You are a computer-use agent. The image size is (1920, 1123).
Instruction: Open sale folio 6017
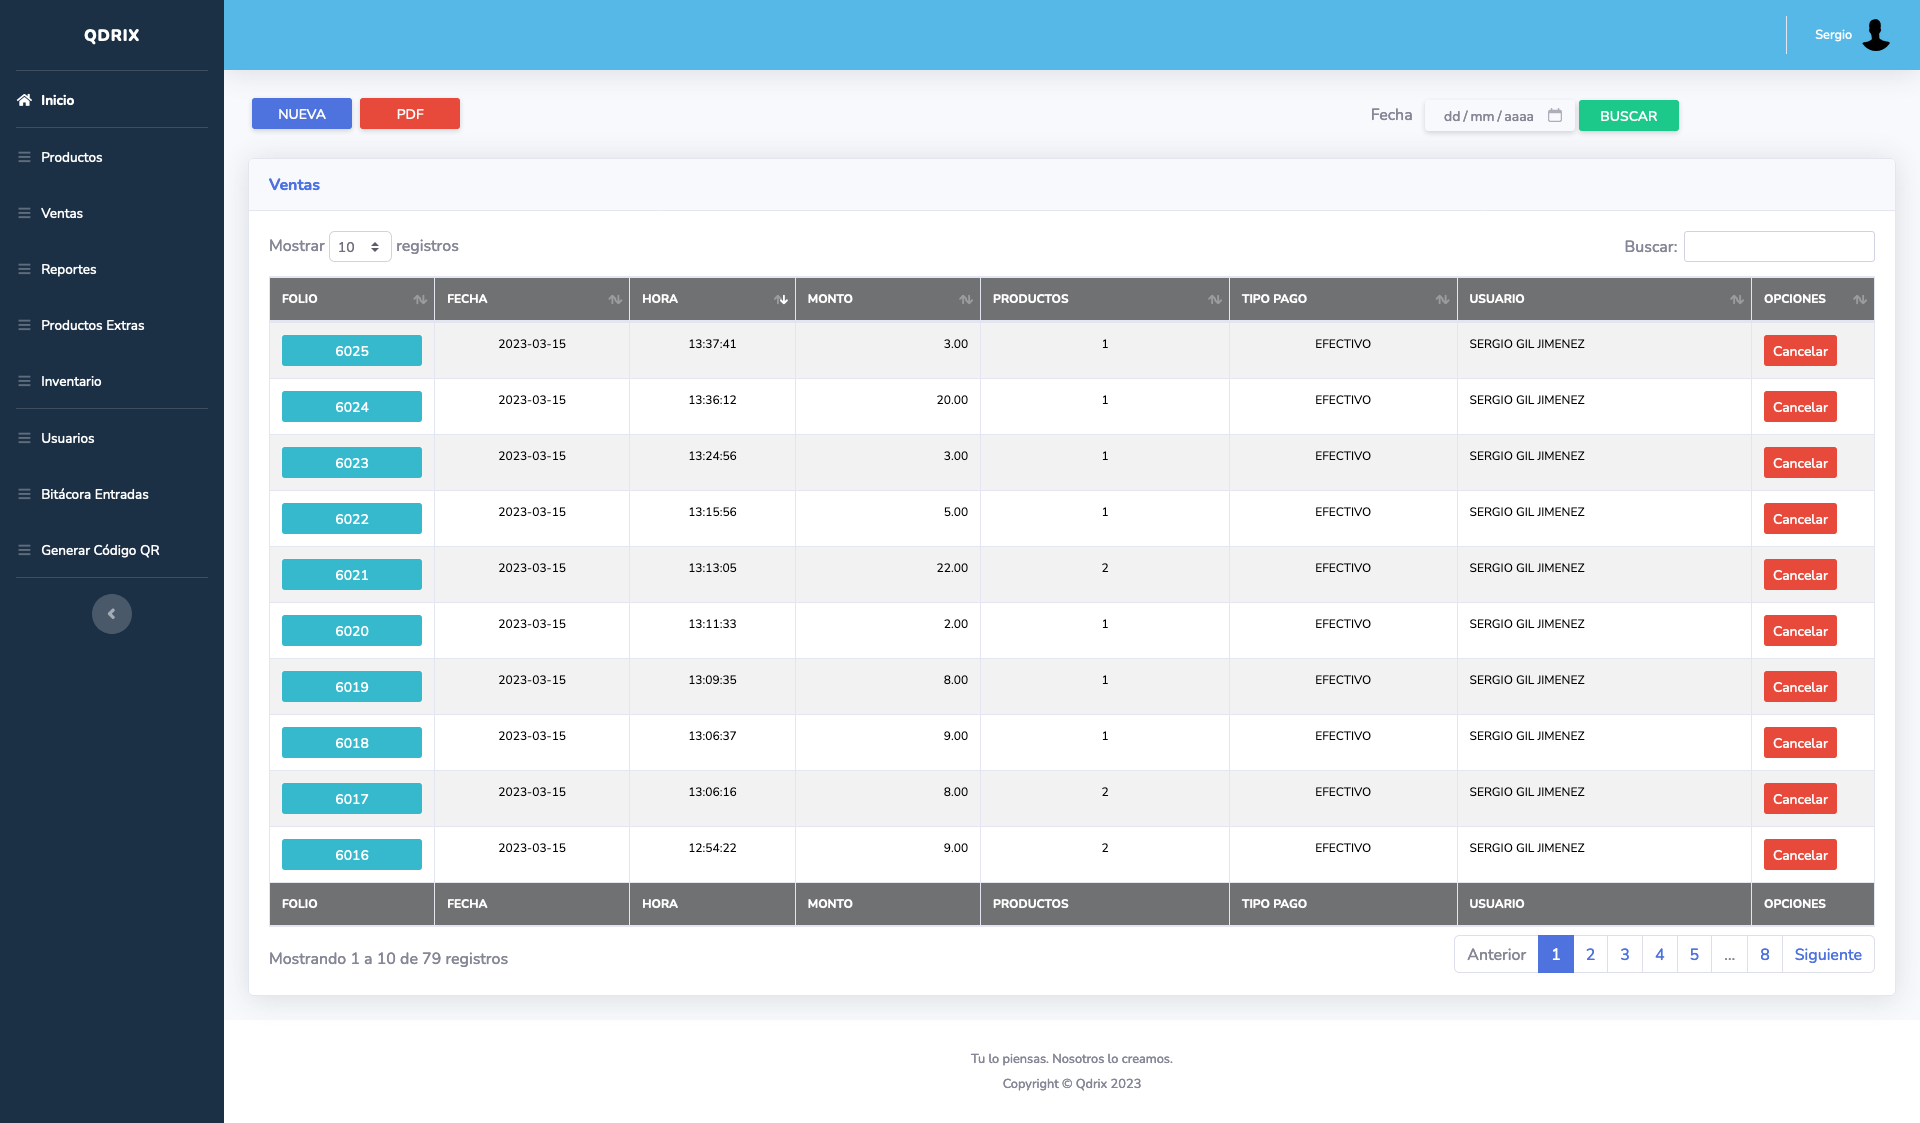(352, 799)
